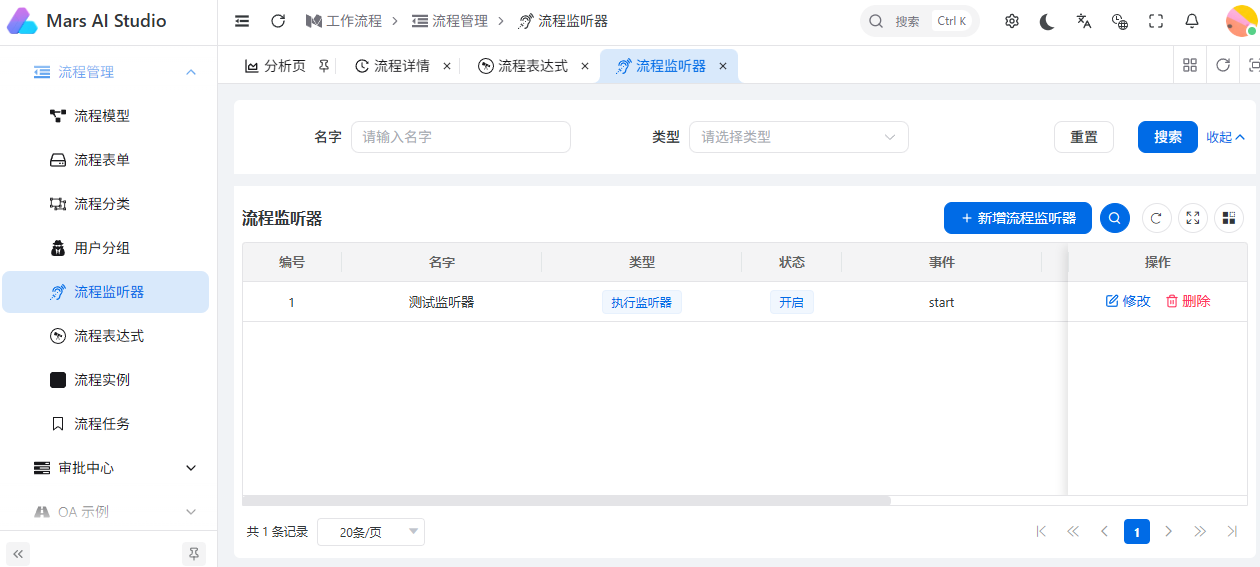Open the settings gear icon in the header
The image size is (1260, 567).
tap(1012, 21)
